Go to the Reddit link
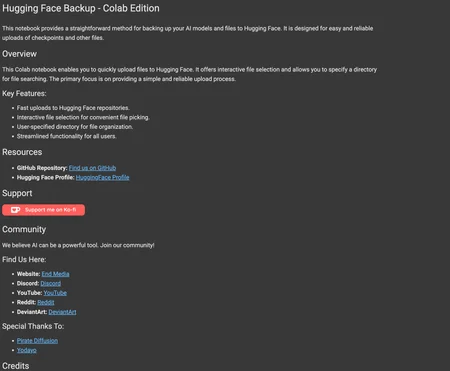 [x=46, y=303]
